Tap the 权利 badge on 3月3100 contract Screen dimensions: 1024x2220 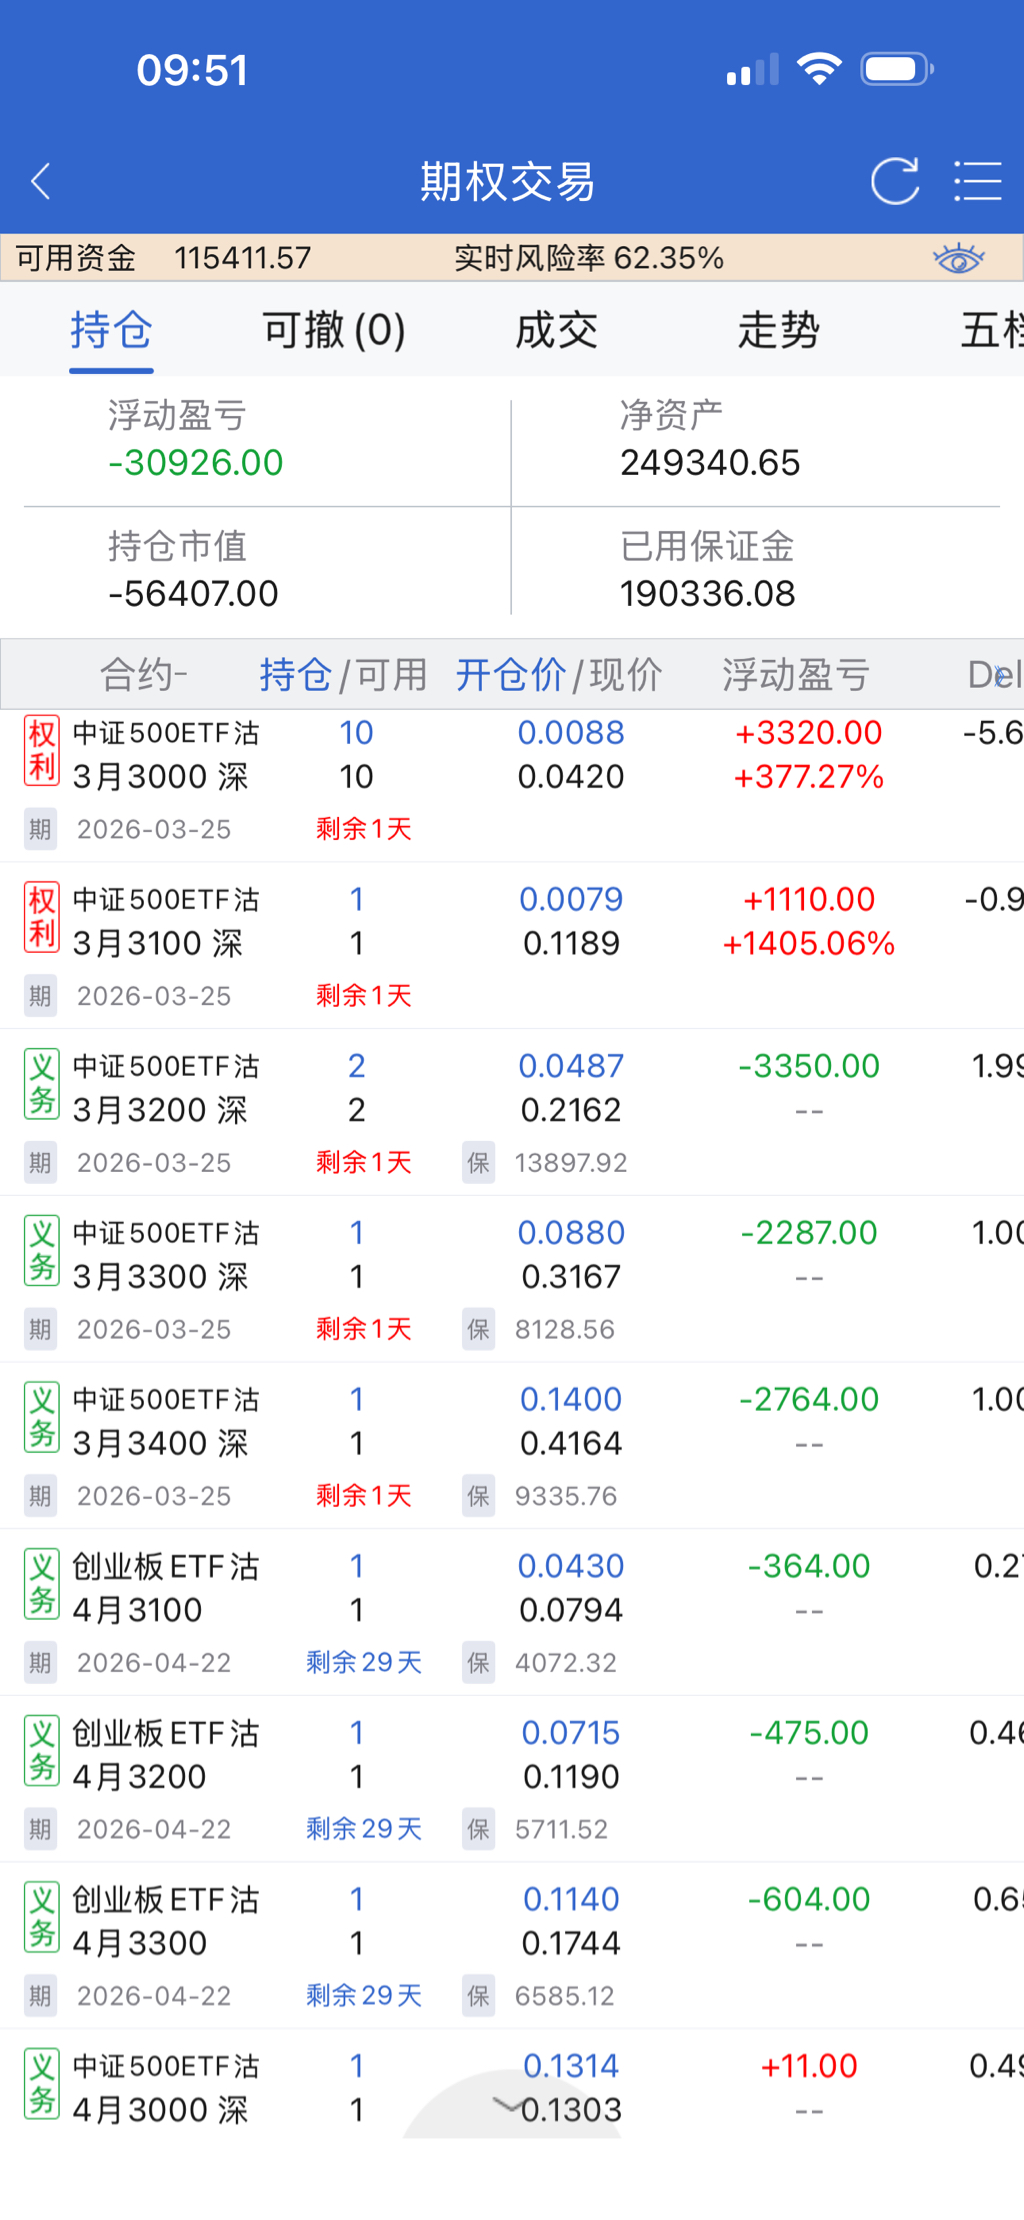(x=42, y=918)
